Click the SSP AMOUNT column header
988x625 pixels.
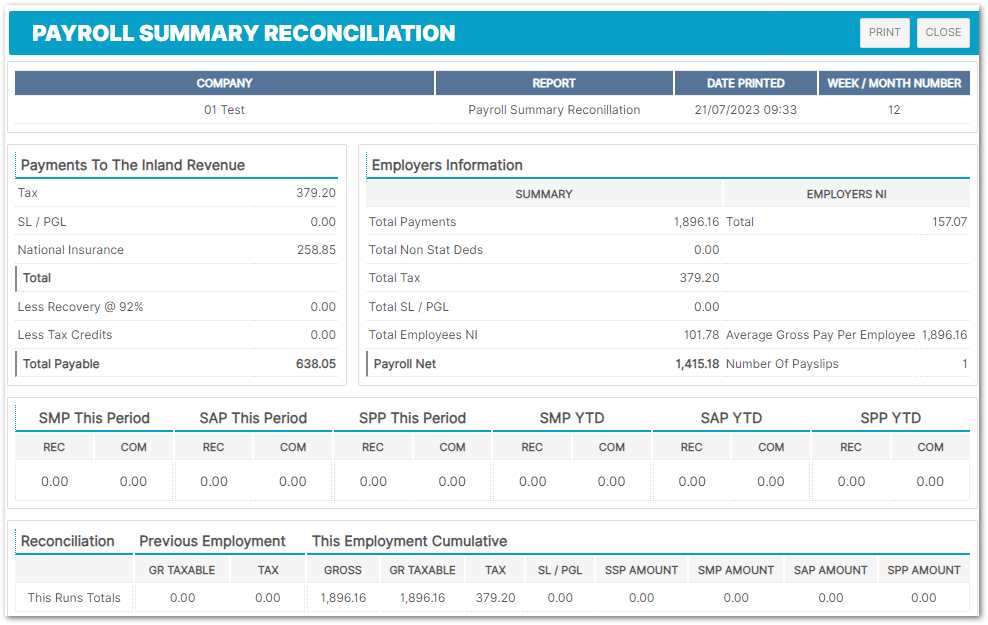[641, 570]
